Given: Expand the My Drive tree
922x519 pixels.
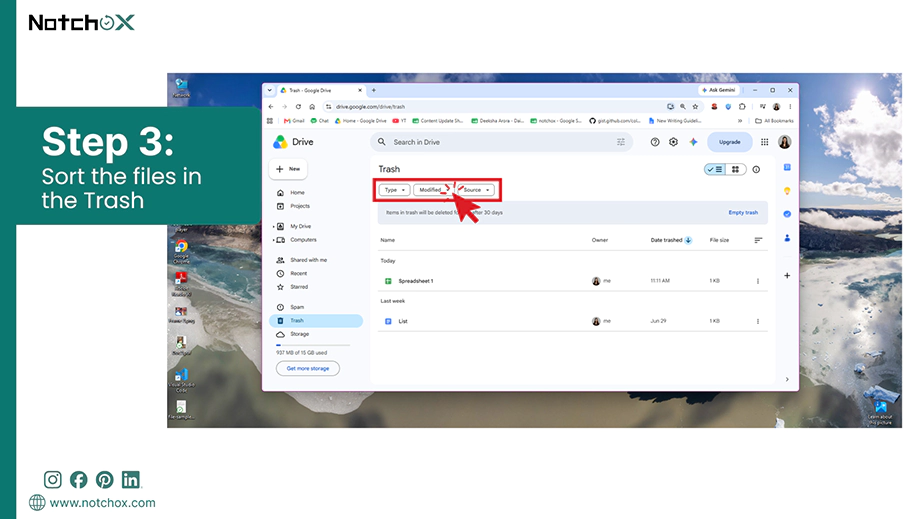Looking at the screenshot, I should tap(274, 226).
